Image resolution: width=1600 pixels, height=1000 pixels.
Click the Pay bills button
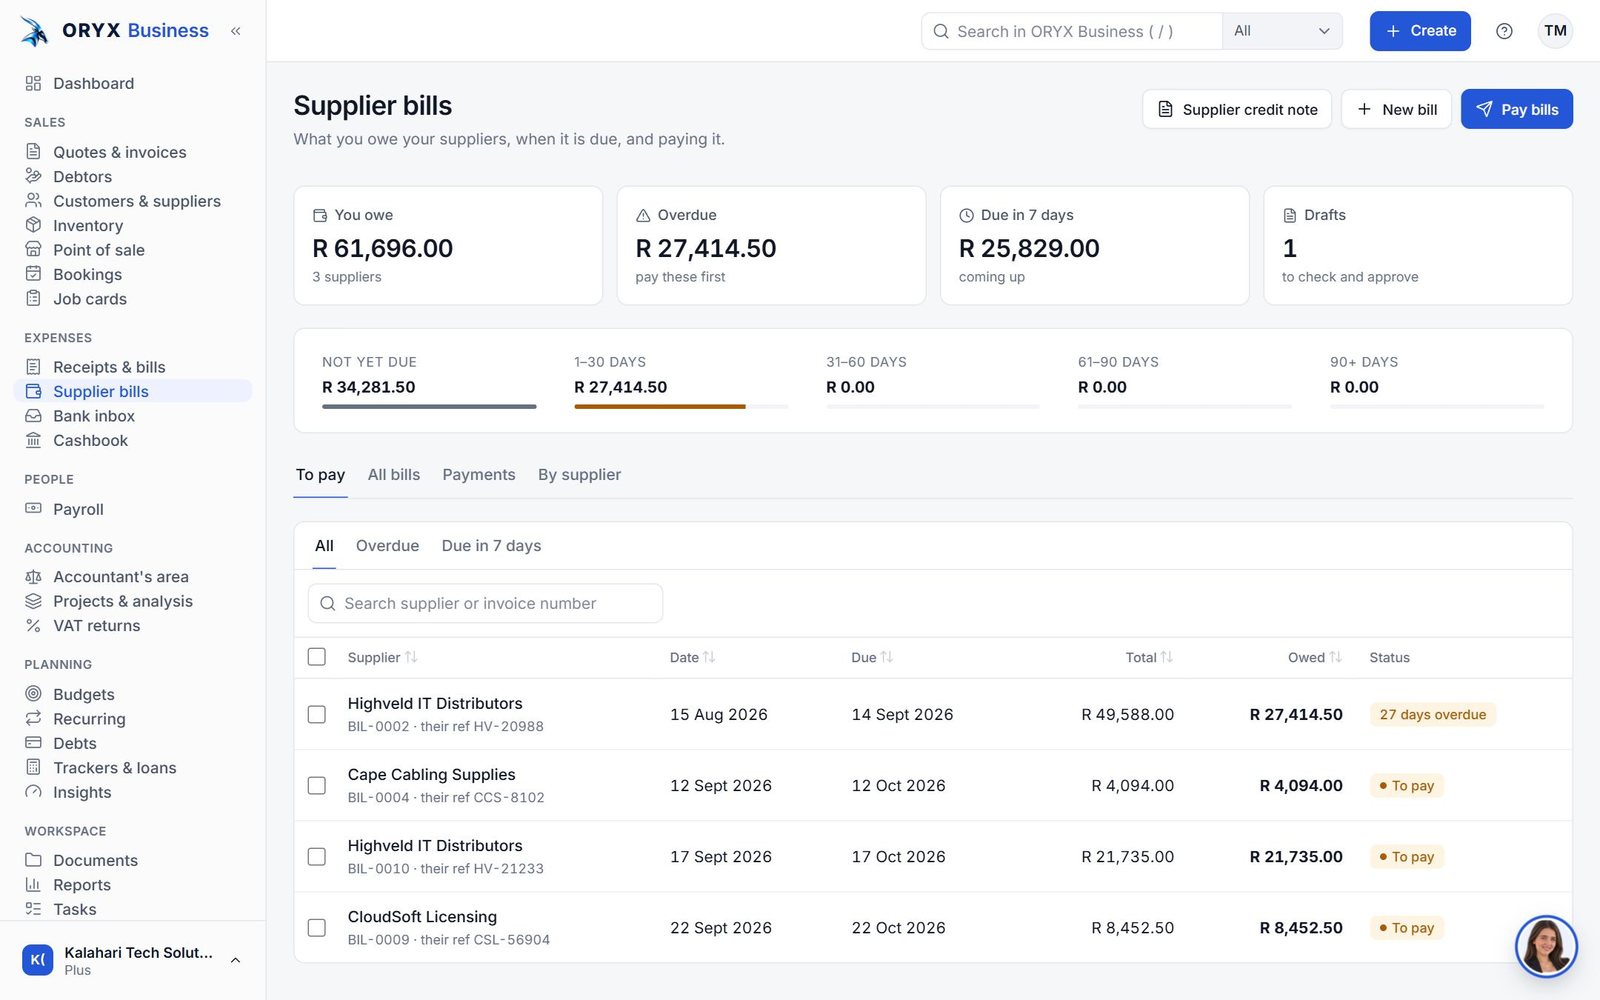click(1517, 109)
